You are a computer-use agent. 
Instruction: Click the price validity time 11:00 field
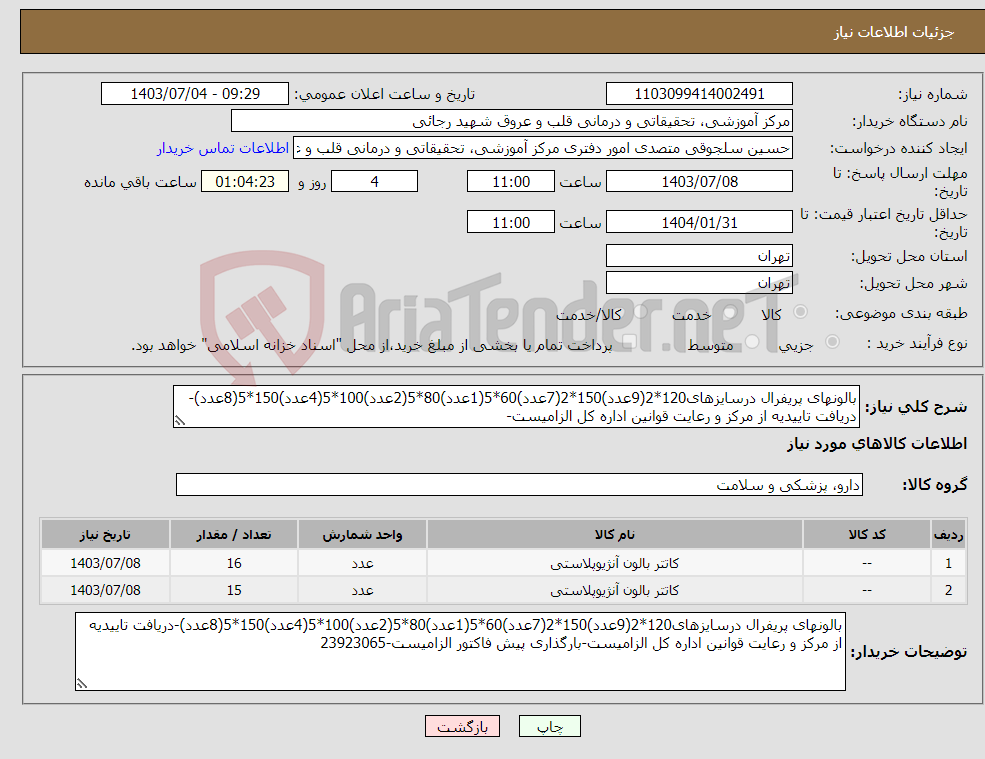pos(511,222)
